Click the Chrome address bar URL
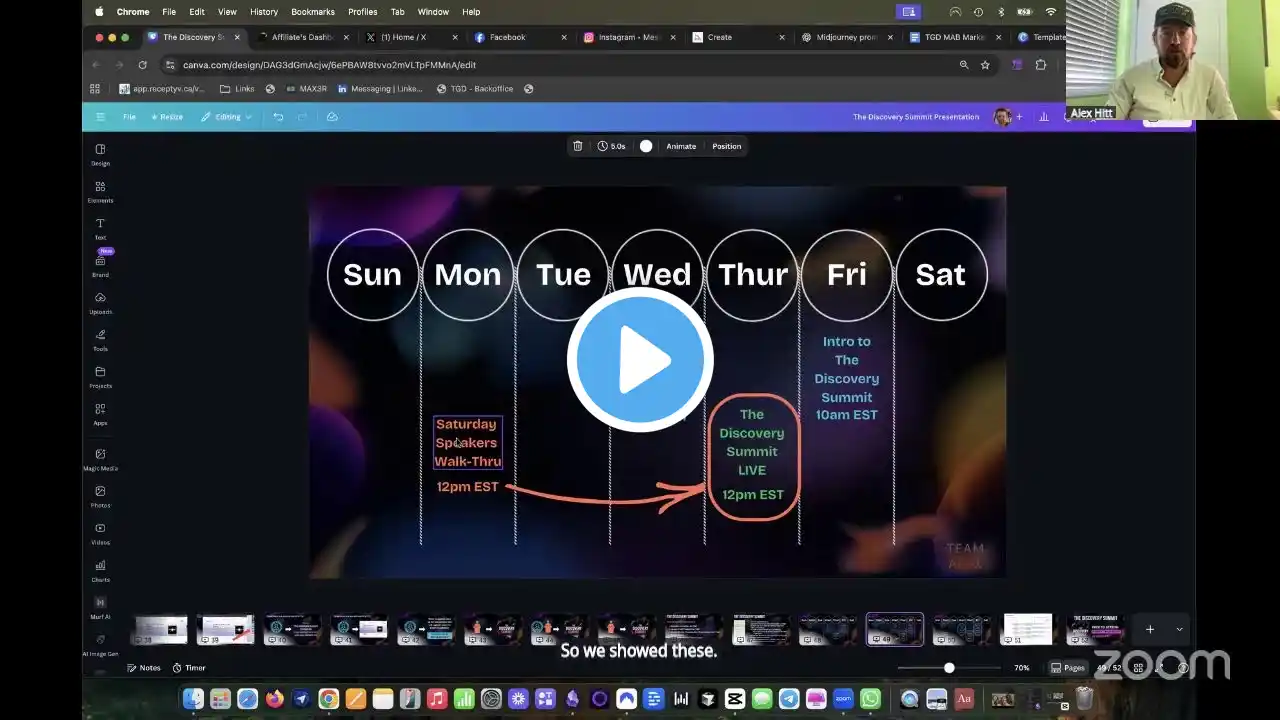Image resolution: width=1280 pixels, height=720 pixels. click(329, 65)
